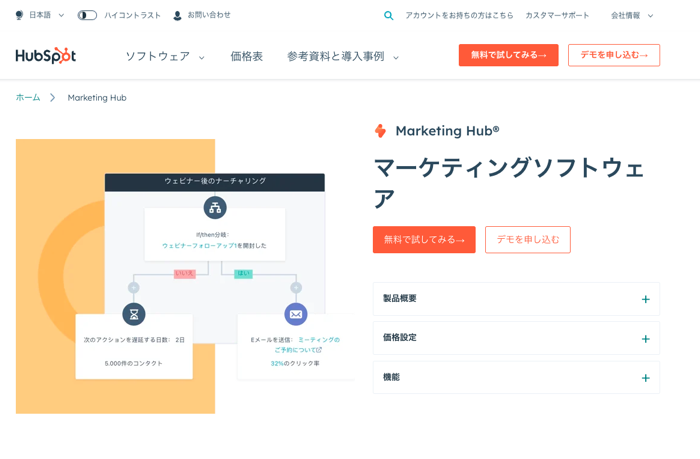Viewport: 700px width, 459px height.
Task: Click the globe language icon
Action: [19, 15]
